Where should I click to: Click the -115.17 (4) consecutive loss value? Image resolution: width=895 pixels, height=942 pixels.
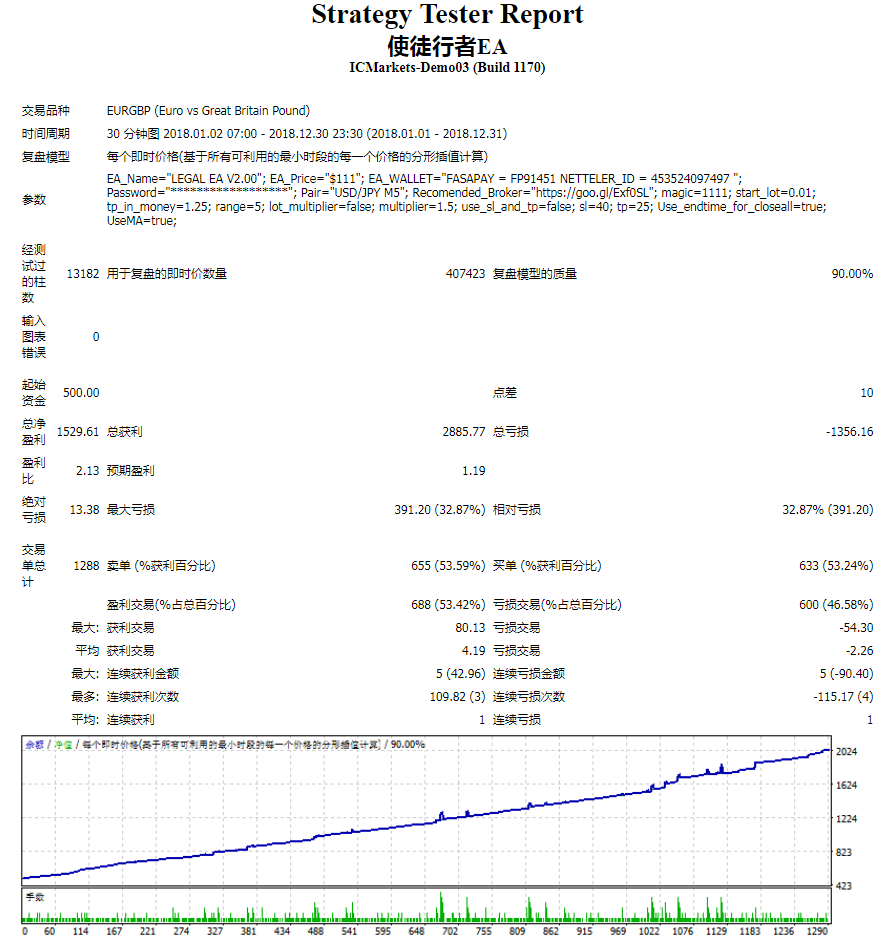tap(843, 697)
